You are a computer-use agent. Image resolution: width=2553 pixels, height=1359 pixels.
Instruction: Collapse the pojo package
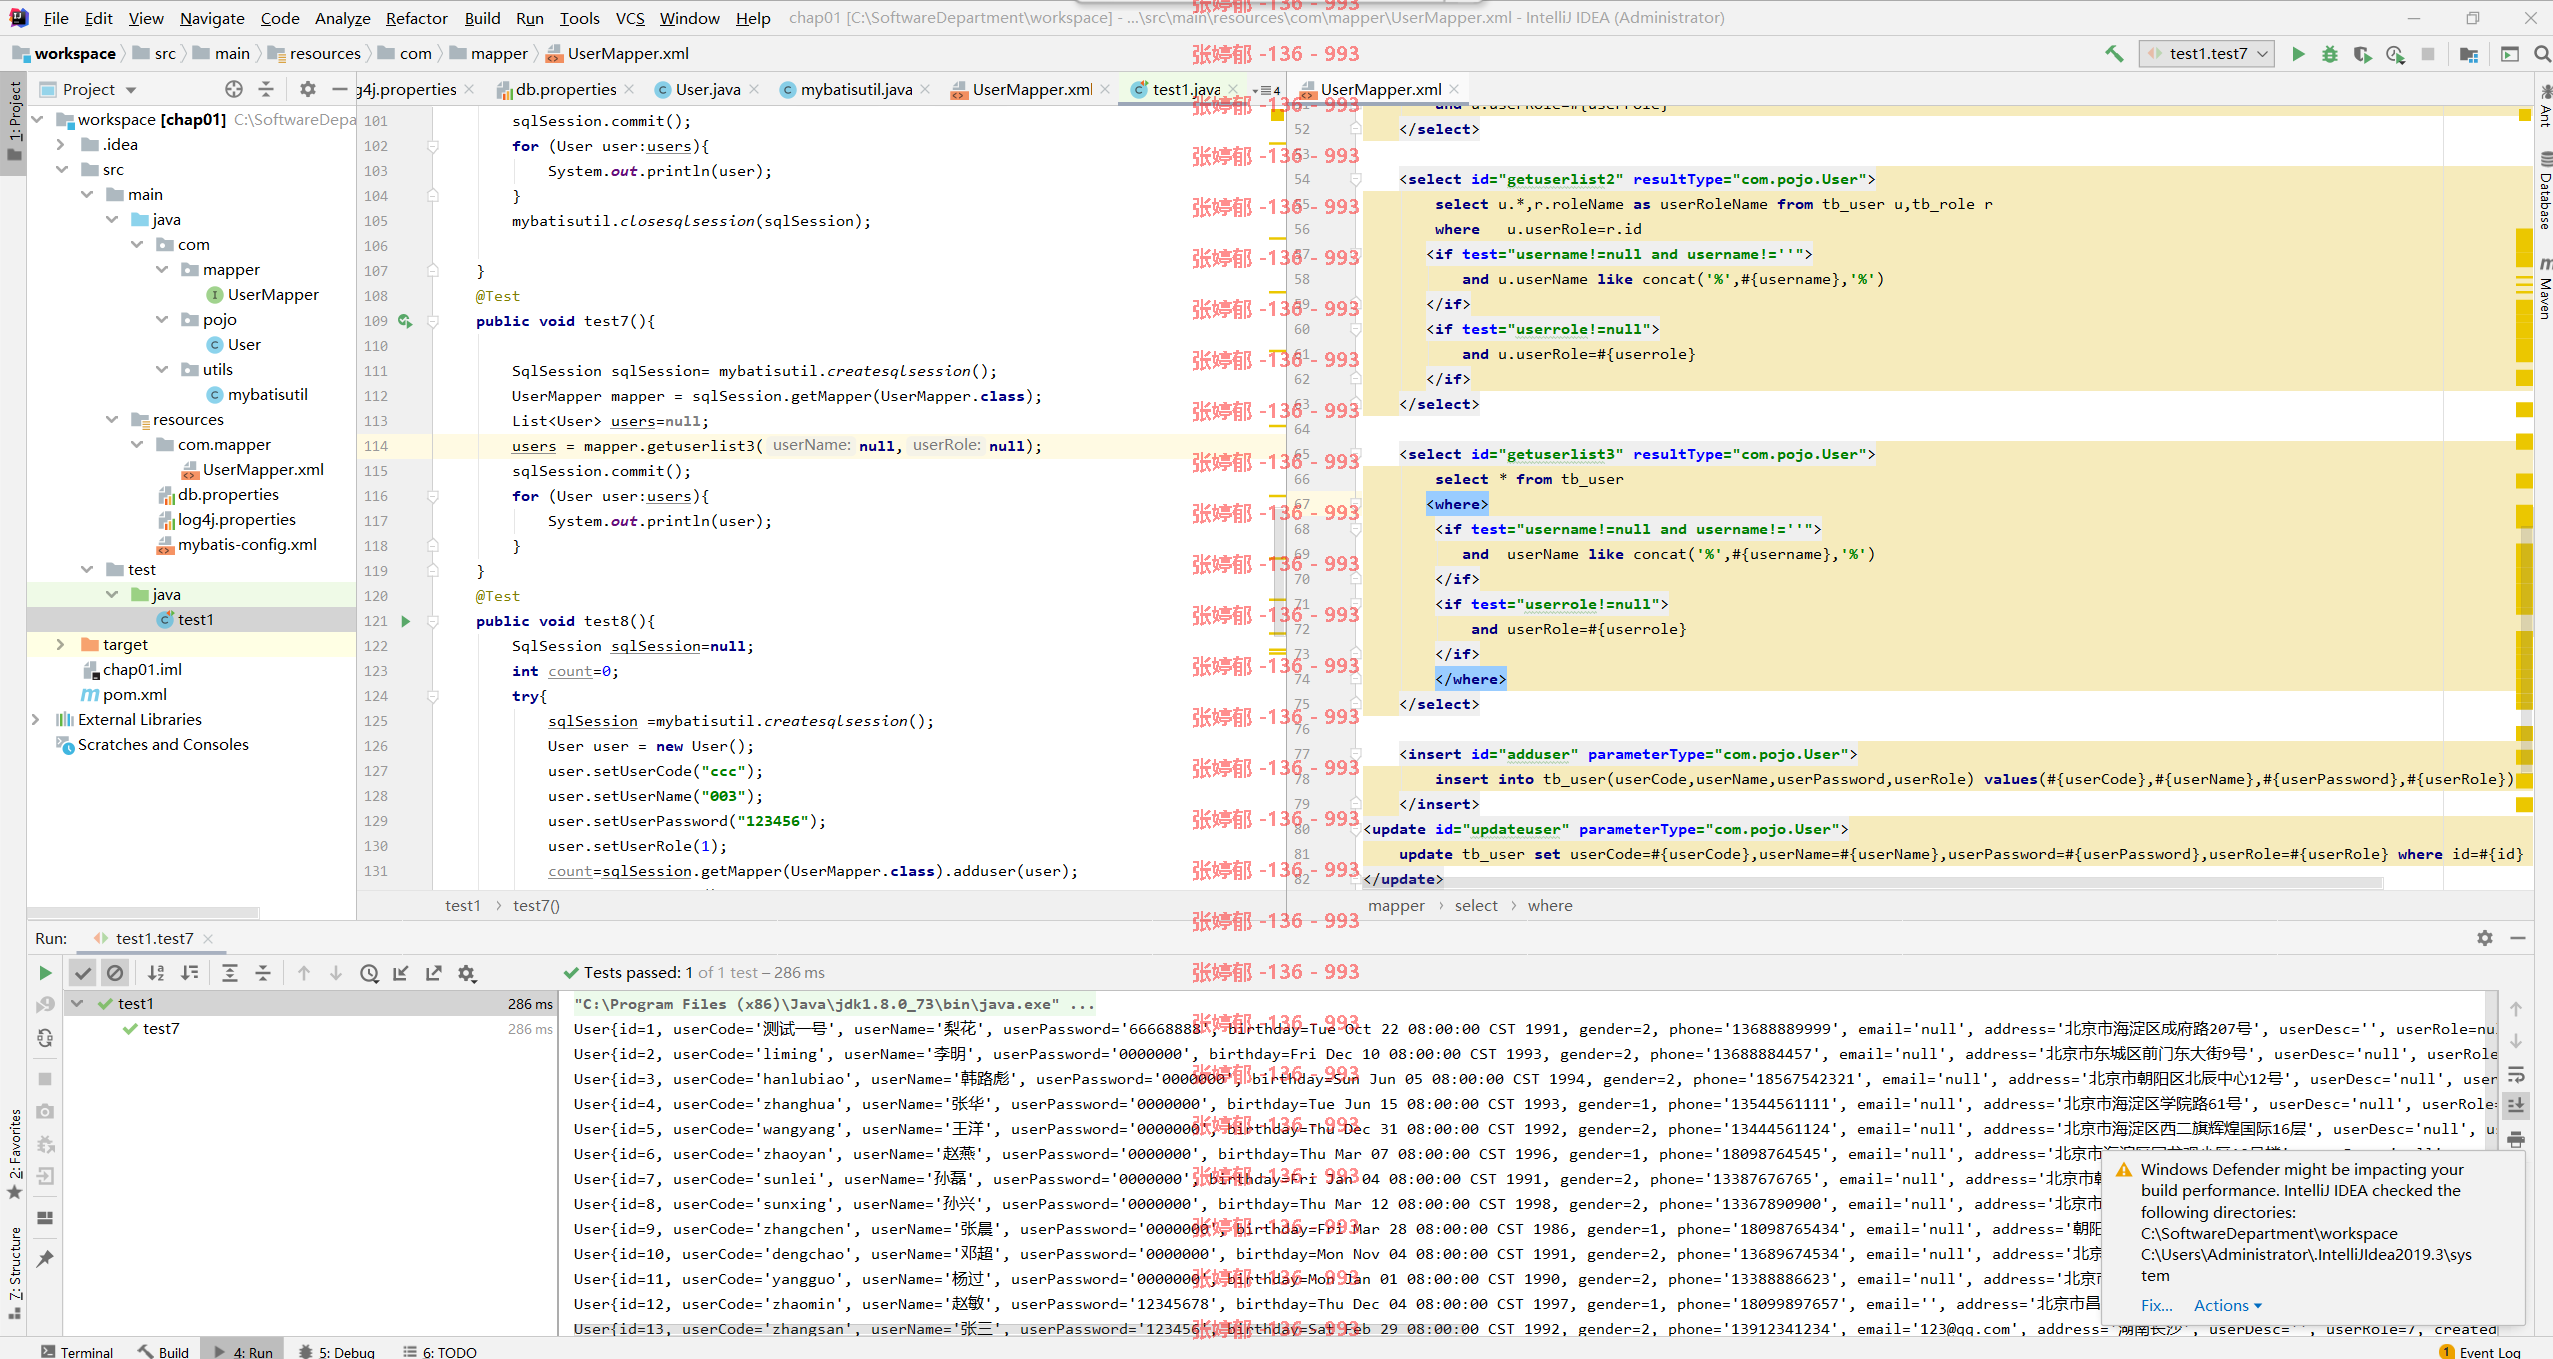[162, 320]
